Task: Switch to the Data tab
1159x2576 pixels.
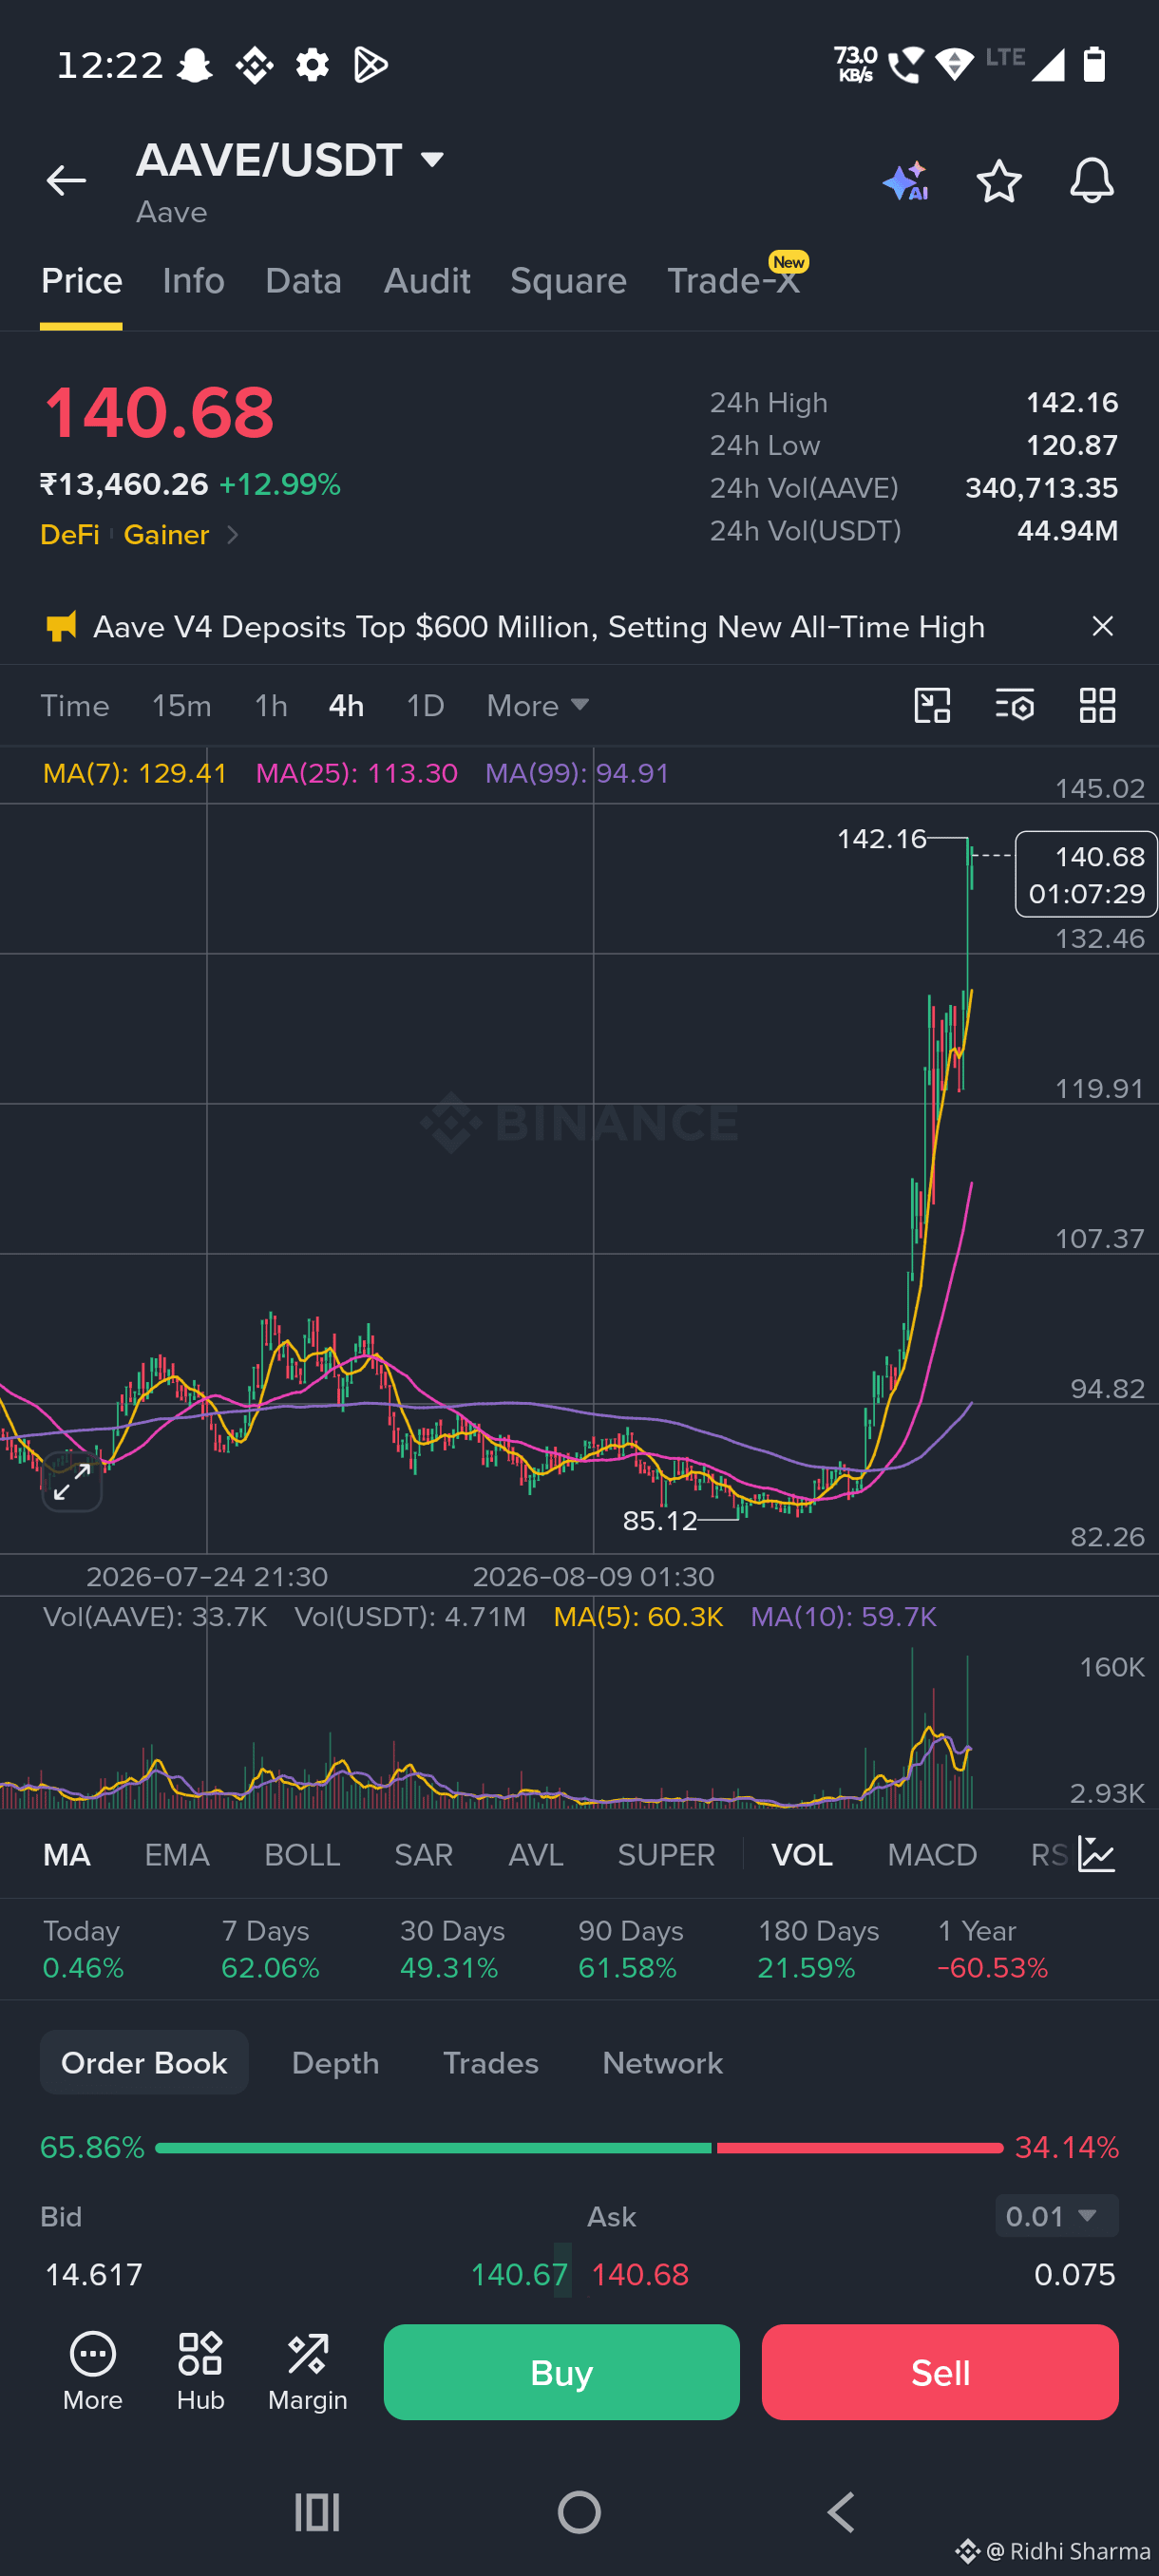Action: (303, 281)
